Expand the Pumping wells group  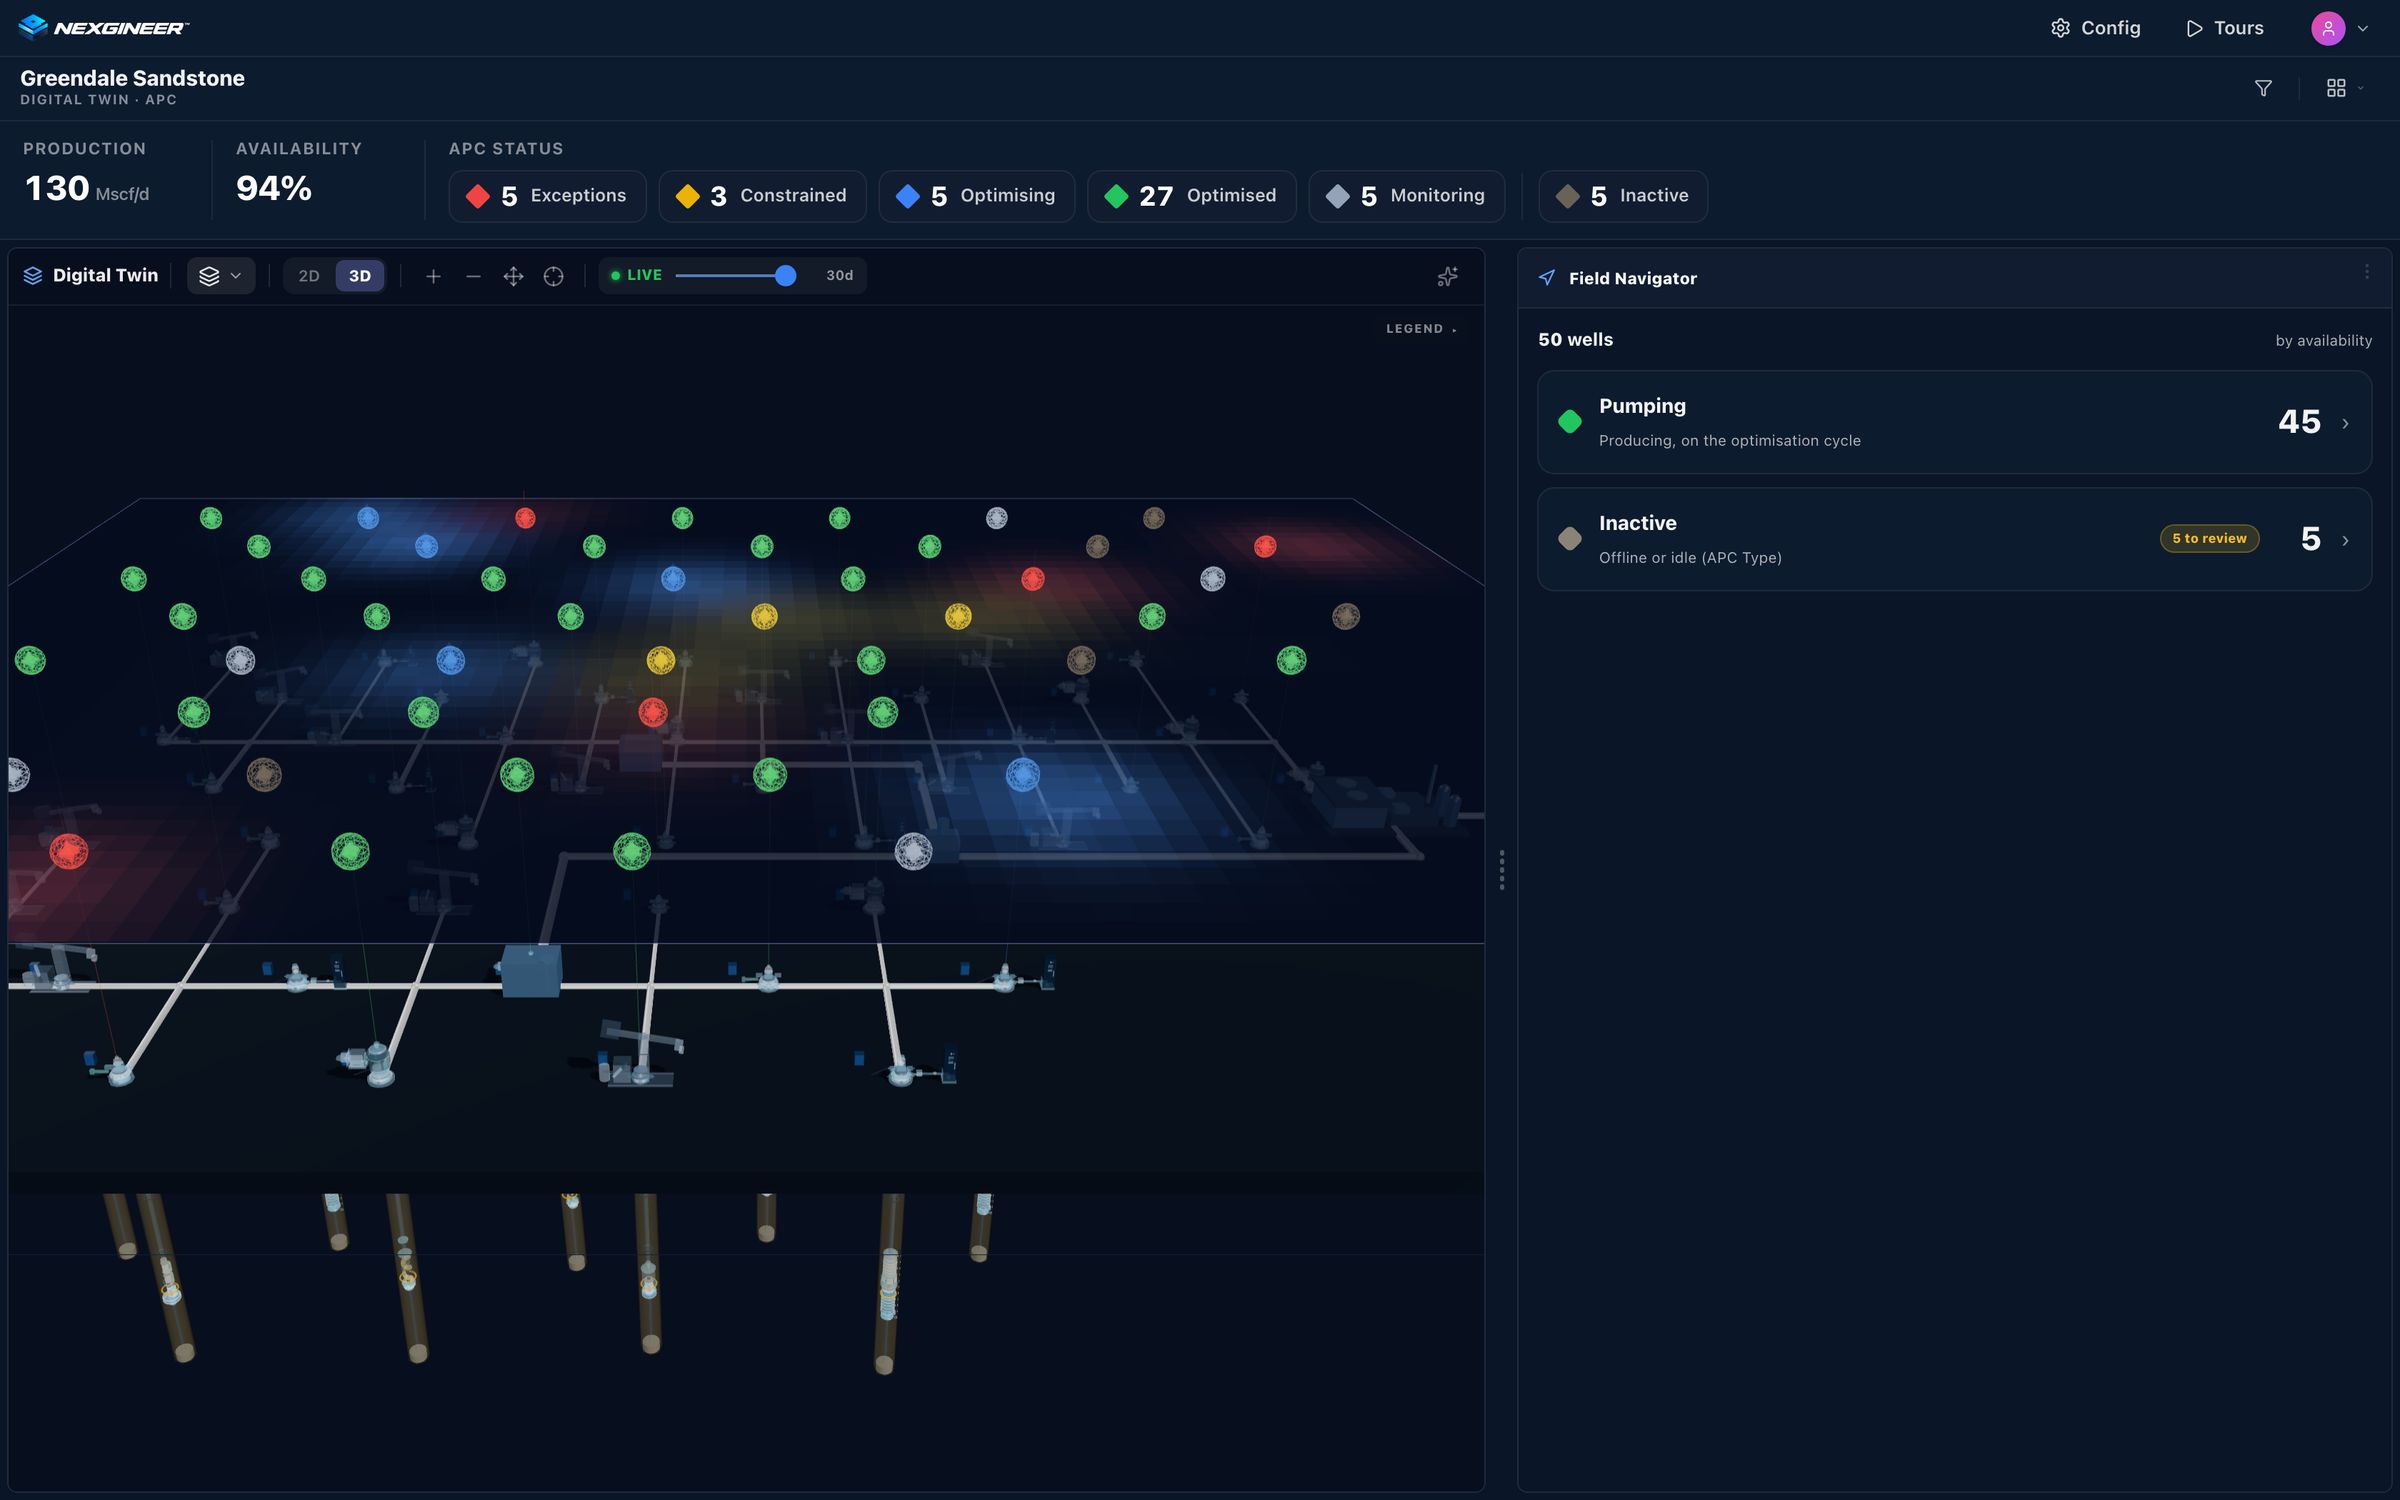pyautogui.click(x=1954, y=422)
